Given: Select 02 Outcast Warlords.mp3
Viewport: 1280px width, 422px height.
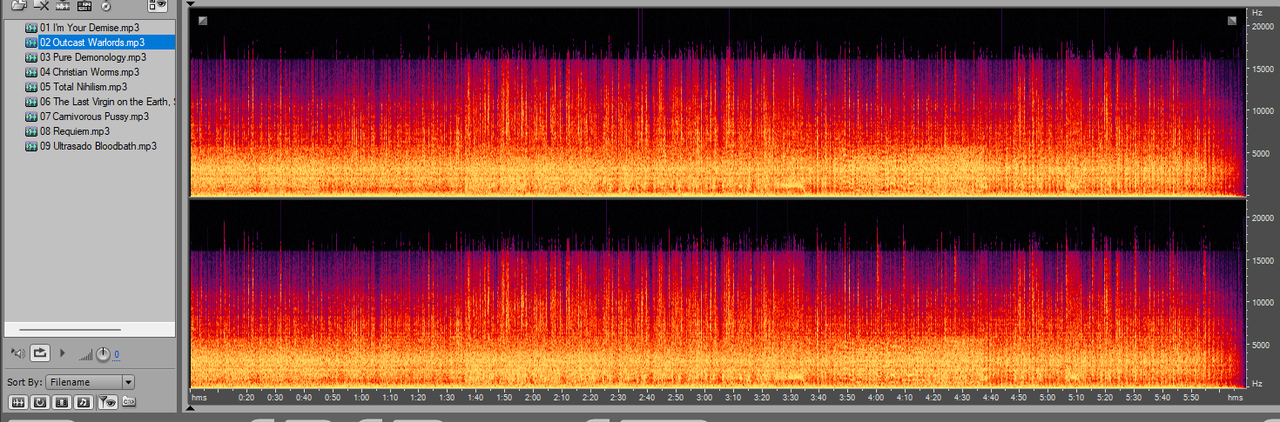Looking at the screenshot, I should pyautogui.click(x=92, y=42).
